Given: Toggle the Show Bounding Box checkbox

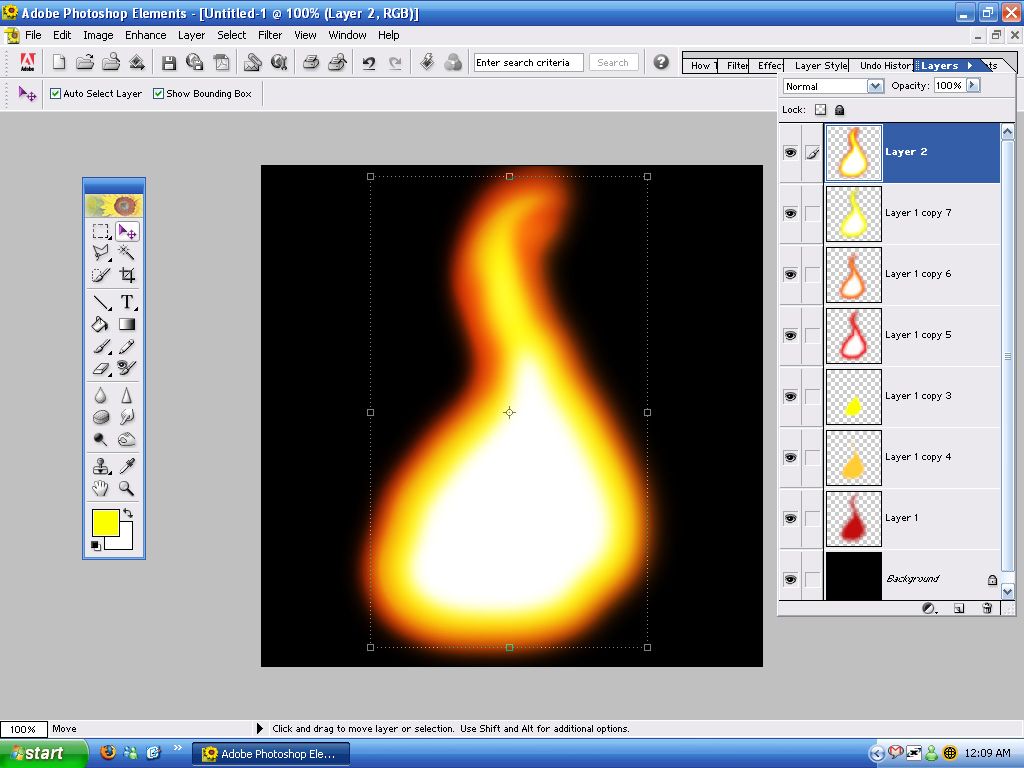Looking at the screenshot, I should (158, 94).
